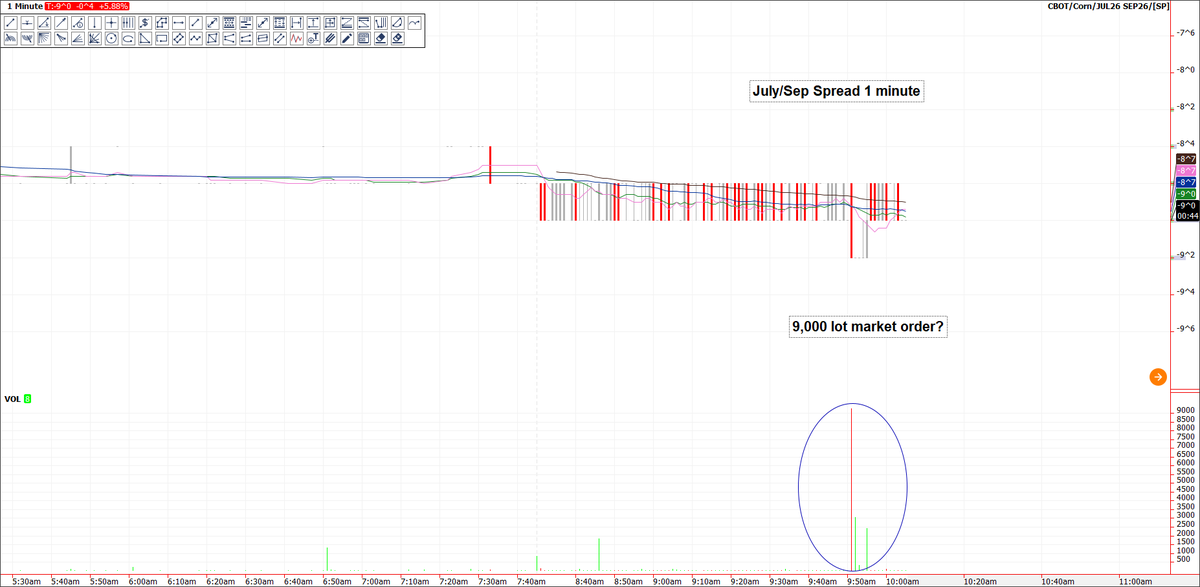Select the black zigzag polyline tool
The image size is (1200, 587).
coord(196,38)
